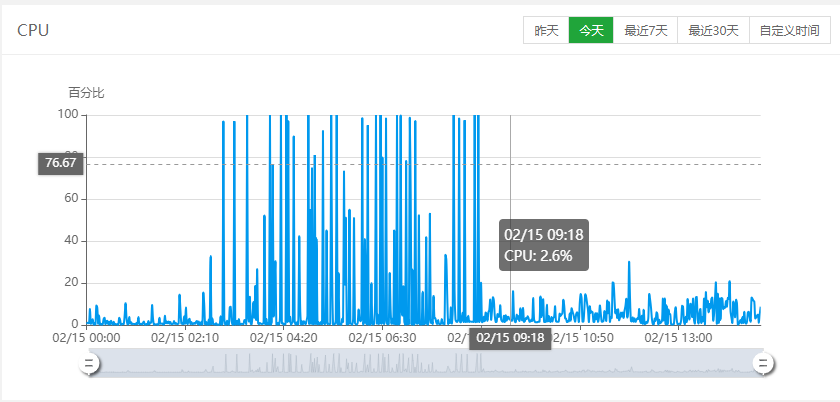
Task: Click the 02/15 09:18 axis marker label
Action: click(x=510, y=338)
